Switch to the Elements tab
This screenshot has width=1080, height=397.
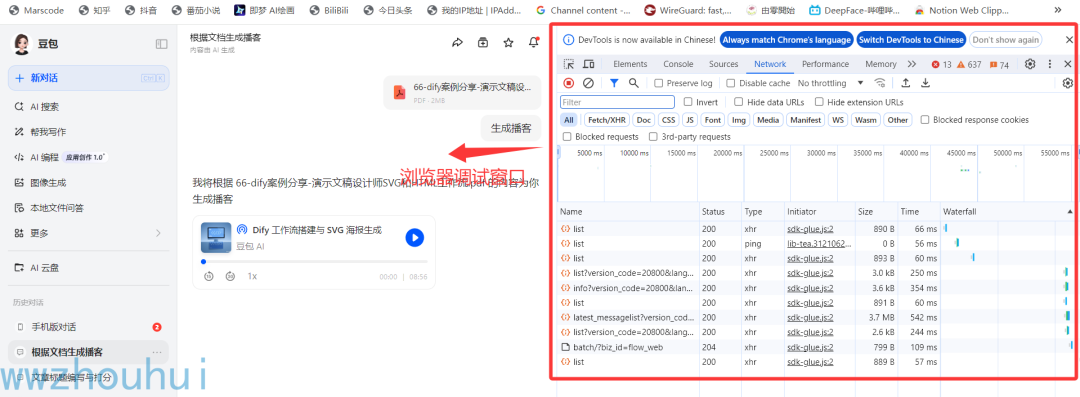(630, 64)
